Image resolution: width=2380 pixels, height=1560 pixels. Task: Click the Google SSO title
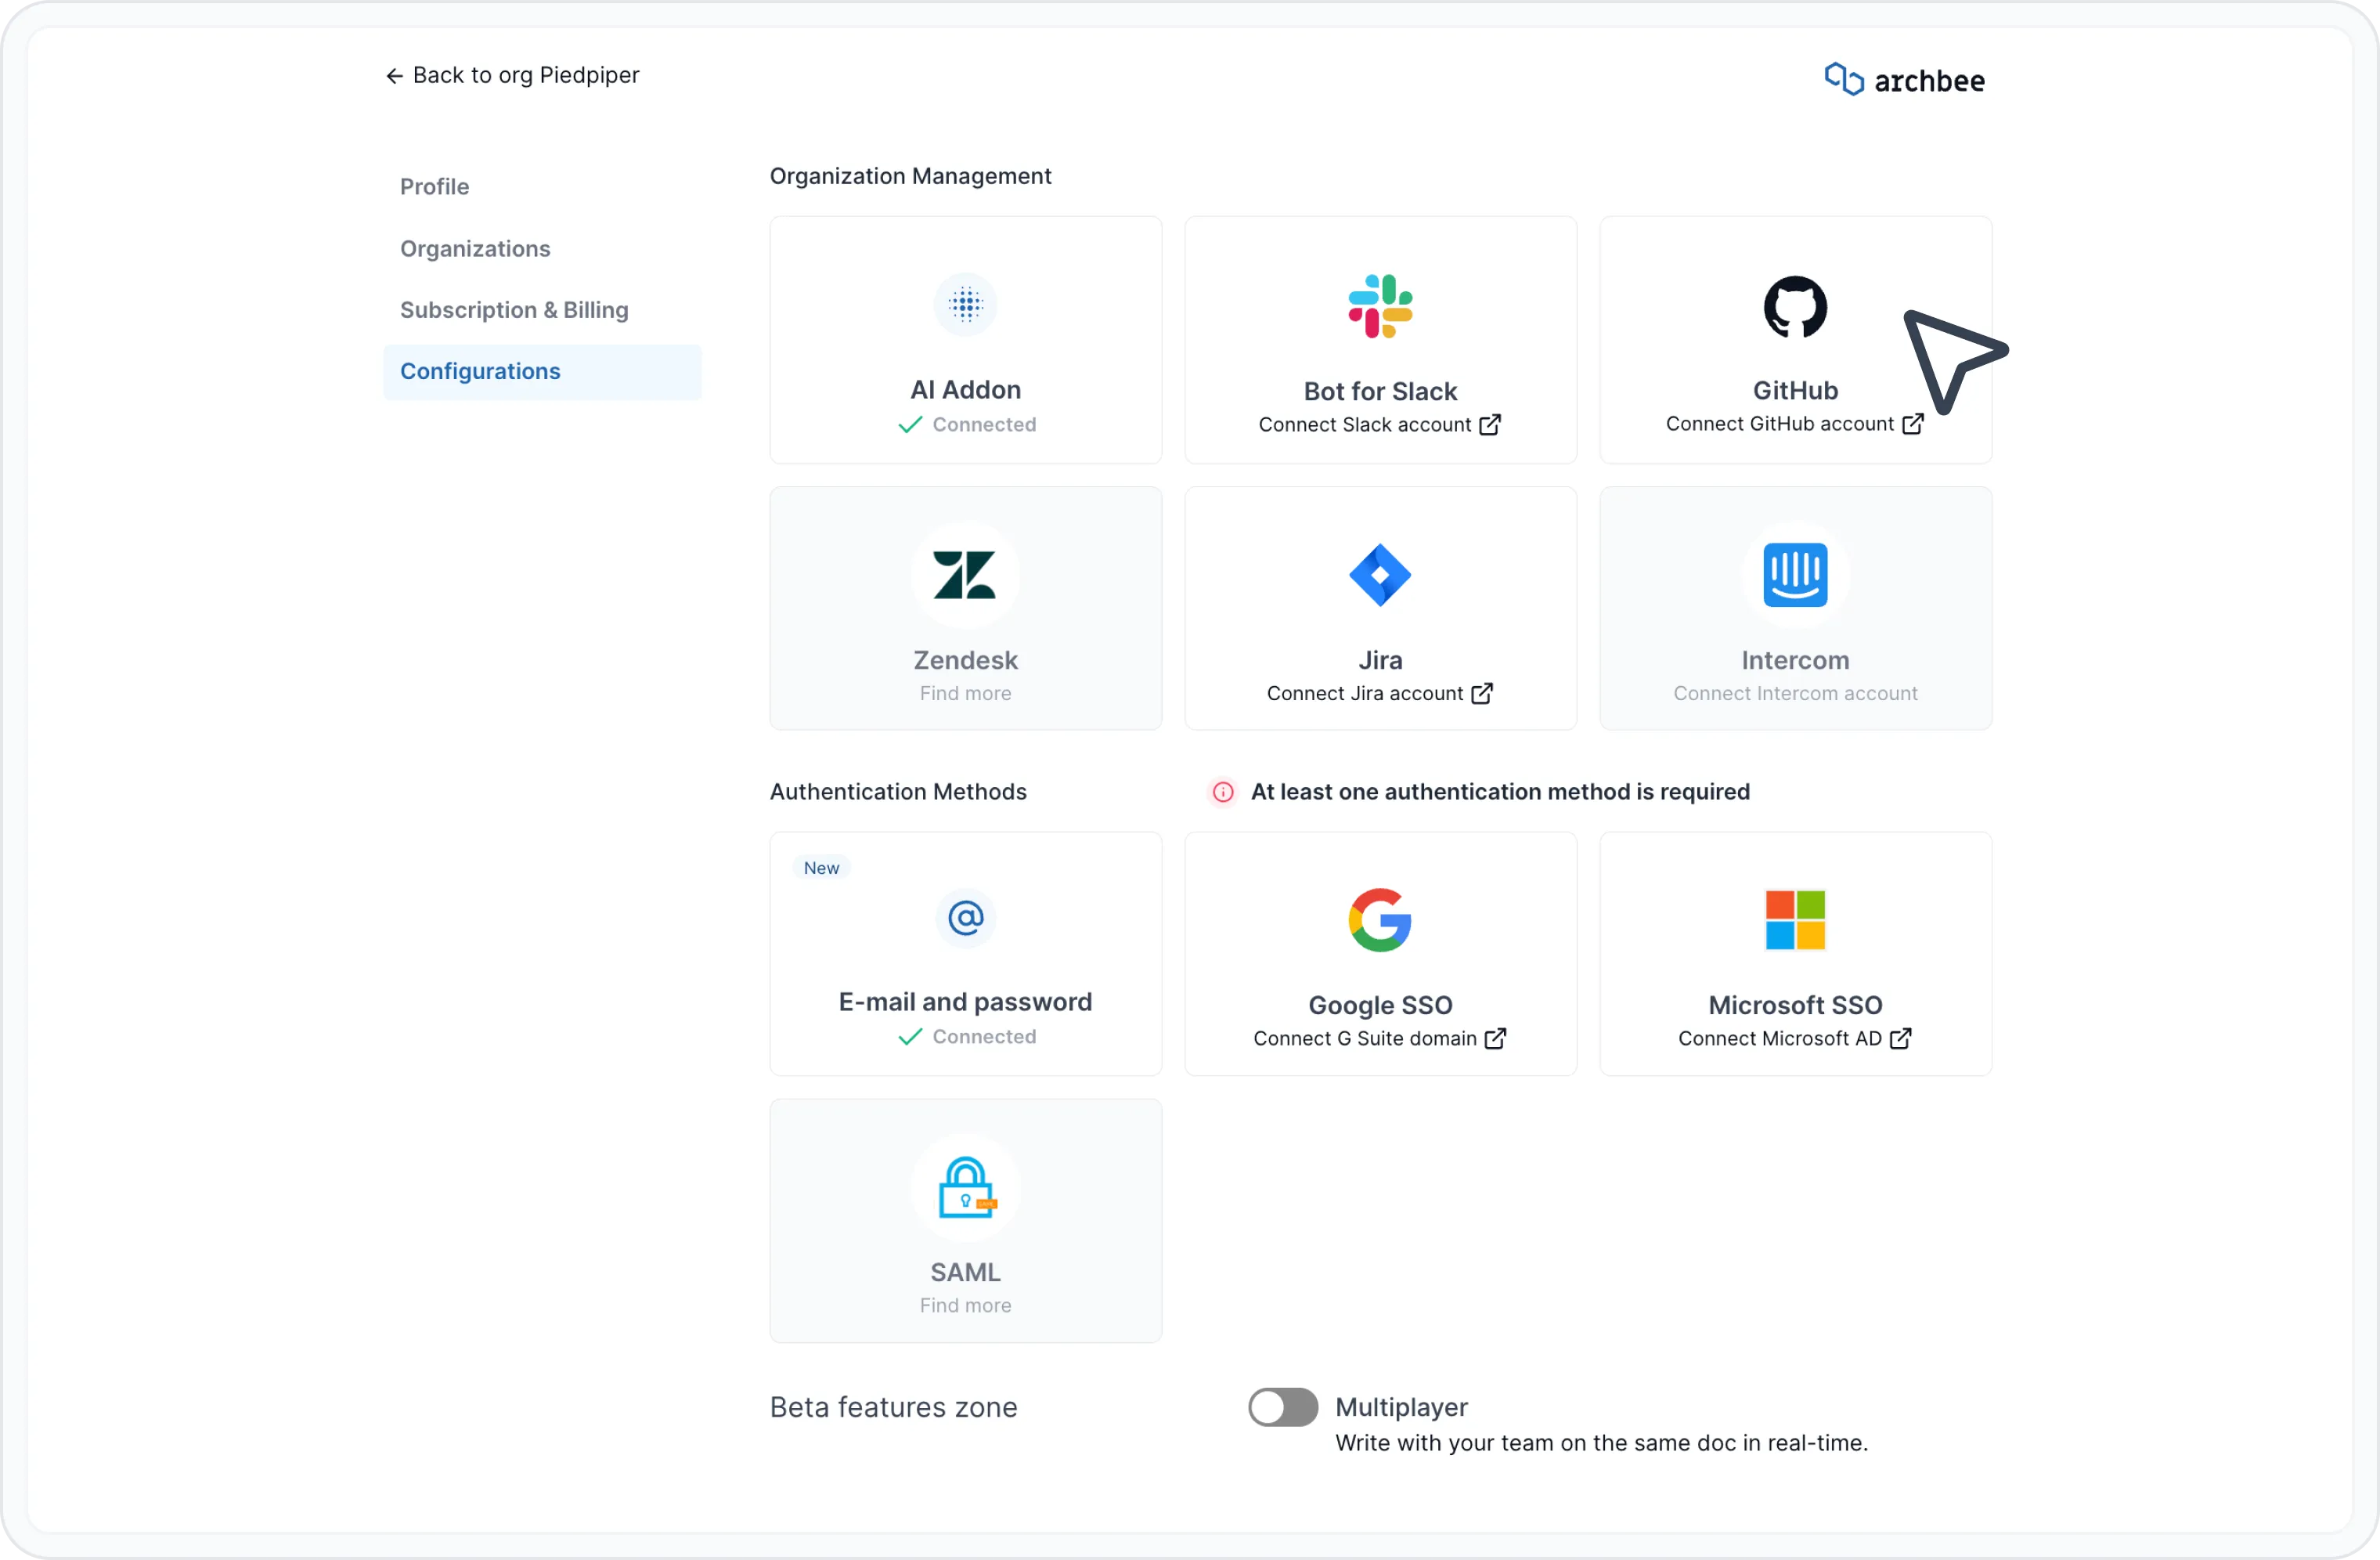point(1380,1005)
